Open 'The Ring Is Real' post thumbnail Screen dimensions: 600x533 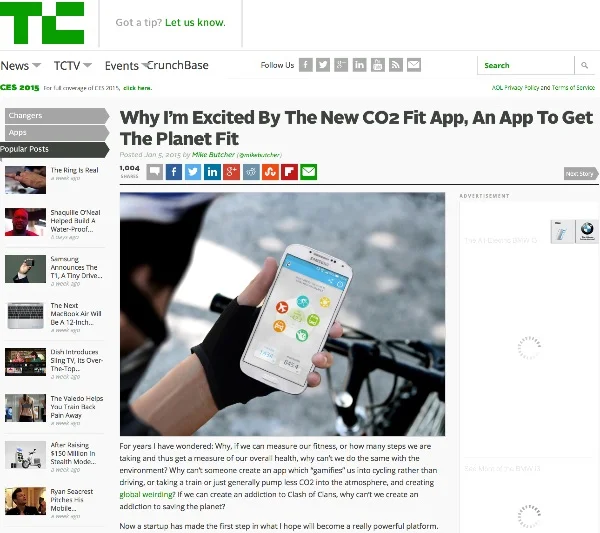pos(25,180)
